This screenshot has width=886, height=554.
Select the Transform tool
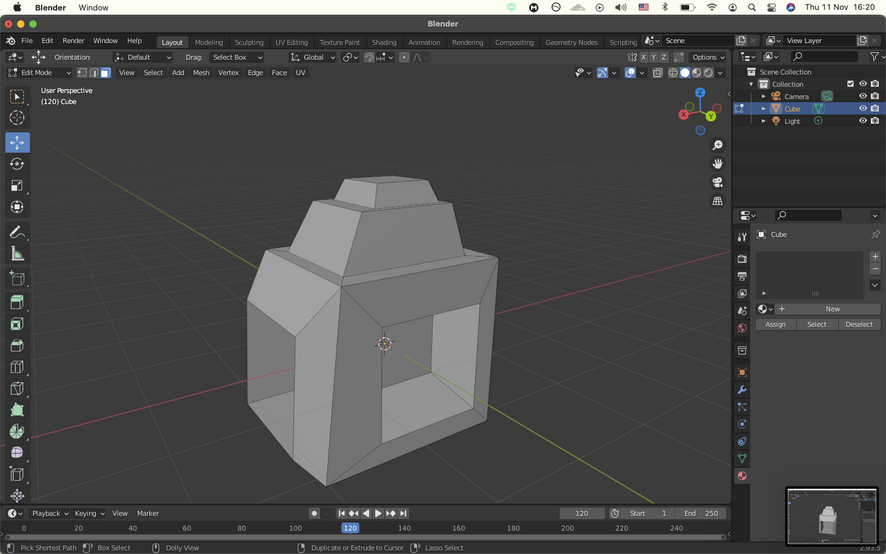(17, 207)
